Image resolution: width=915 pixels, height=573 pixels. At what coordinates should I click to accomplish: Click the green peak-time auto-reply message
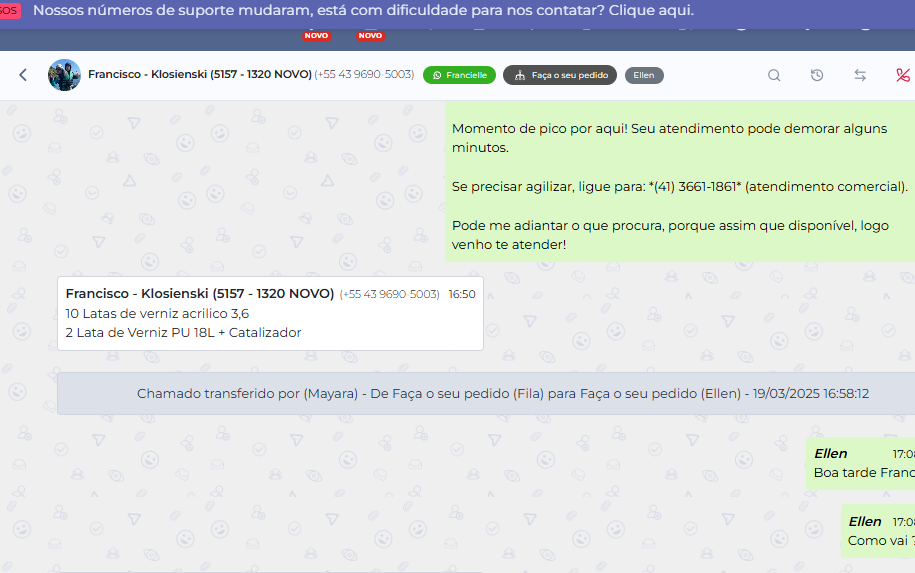click(x=680, y=186)
